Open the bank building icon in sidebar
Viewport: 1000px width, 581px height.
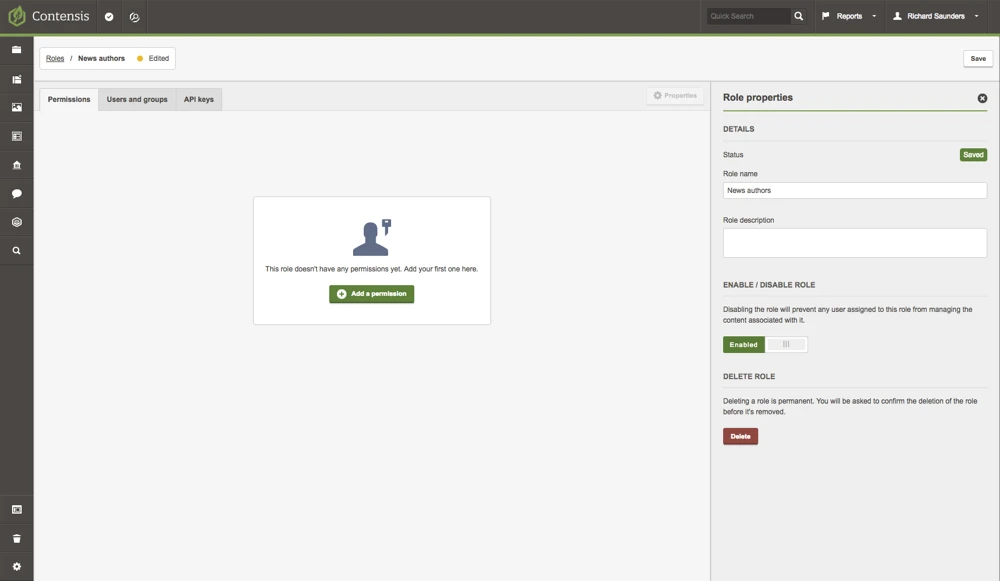16,165
